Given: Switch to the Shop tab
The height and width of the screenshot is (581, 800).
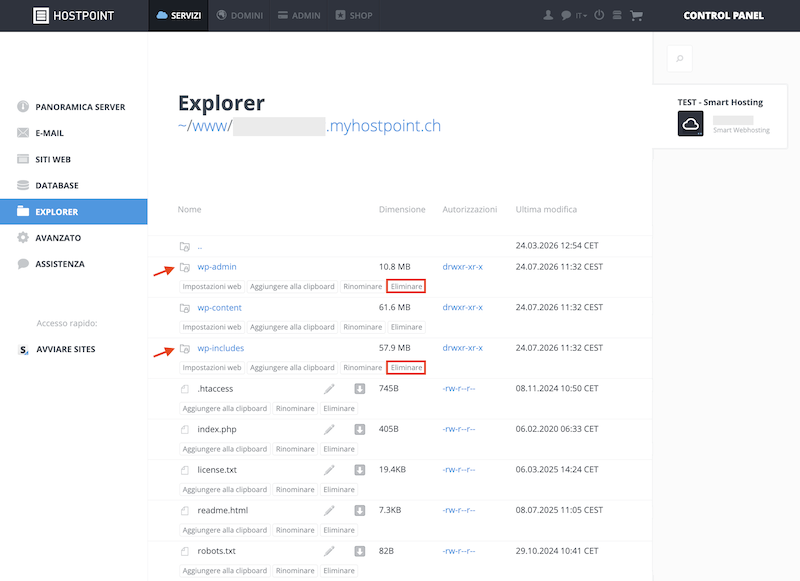Looking at the screenshot, I should click(354, 16).
